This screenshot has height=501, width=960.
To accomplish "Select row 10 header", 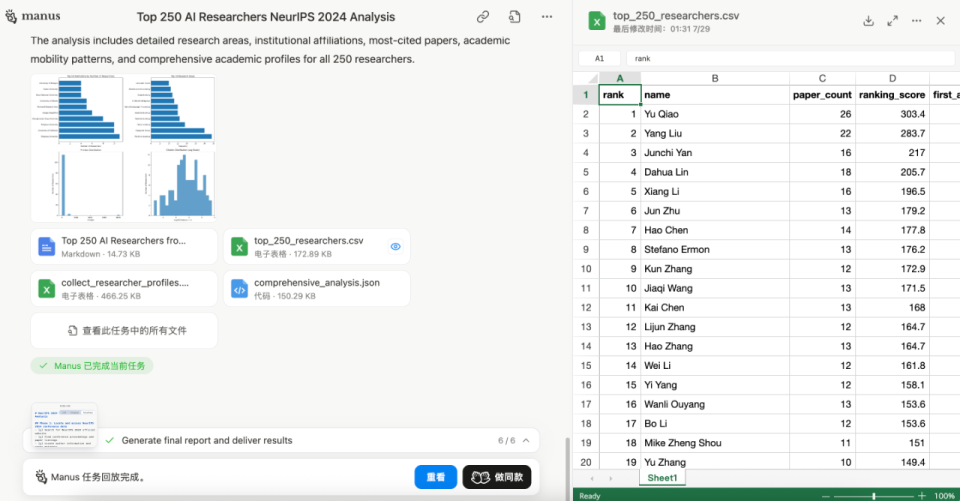I will [586, 269].
